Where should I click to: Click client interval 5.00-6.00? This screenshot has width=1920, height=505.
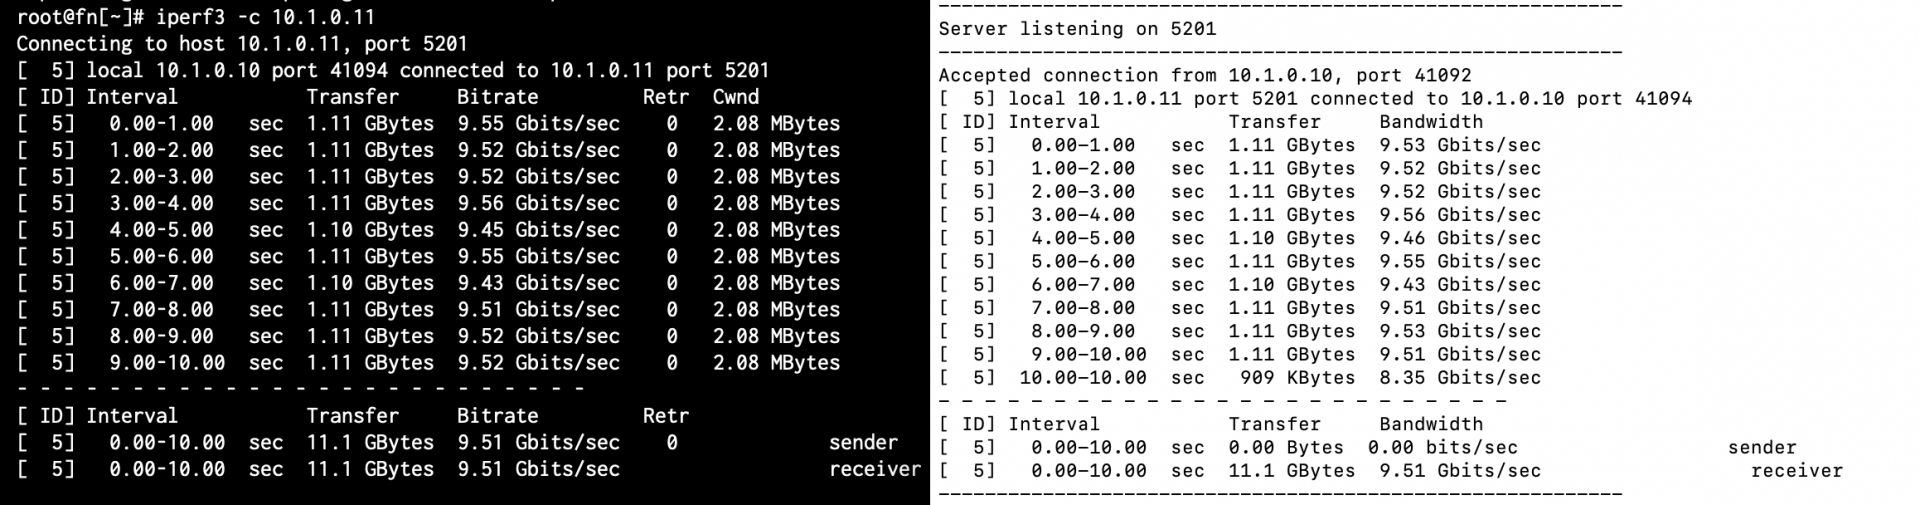161,256
